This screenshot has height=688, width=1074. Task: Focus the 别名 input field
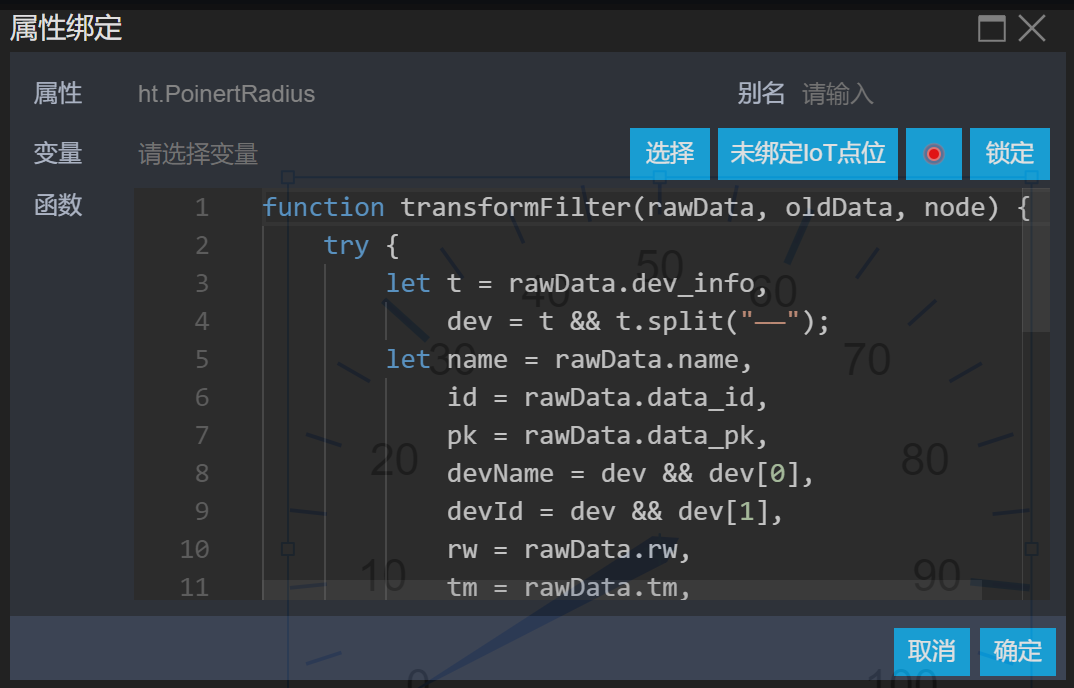pos(900,95)
